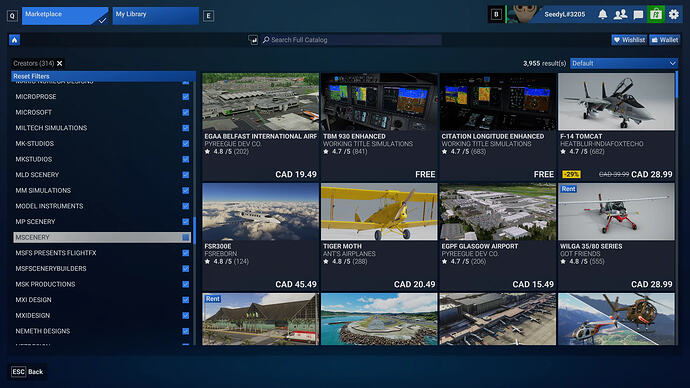Uncheck the MKSTUDIOS checkbox
This screenshot has height=388, width=690.
tap(186, 159)
